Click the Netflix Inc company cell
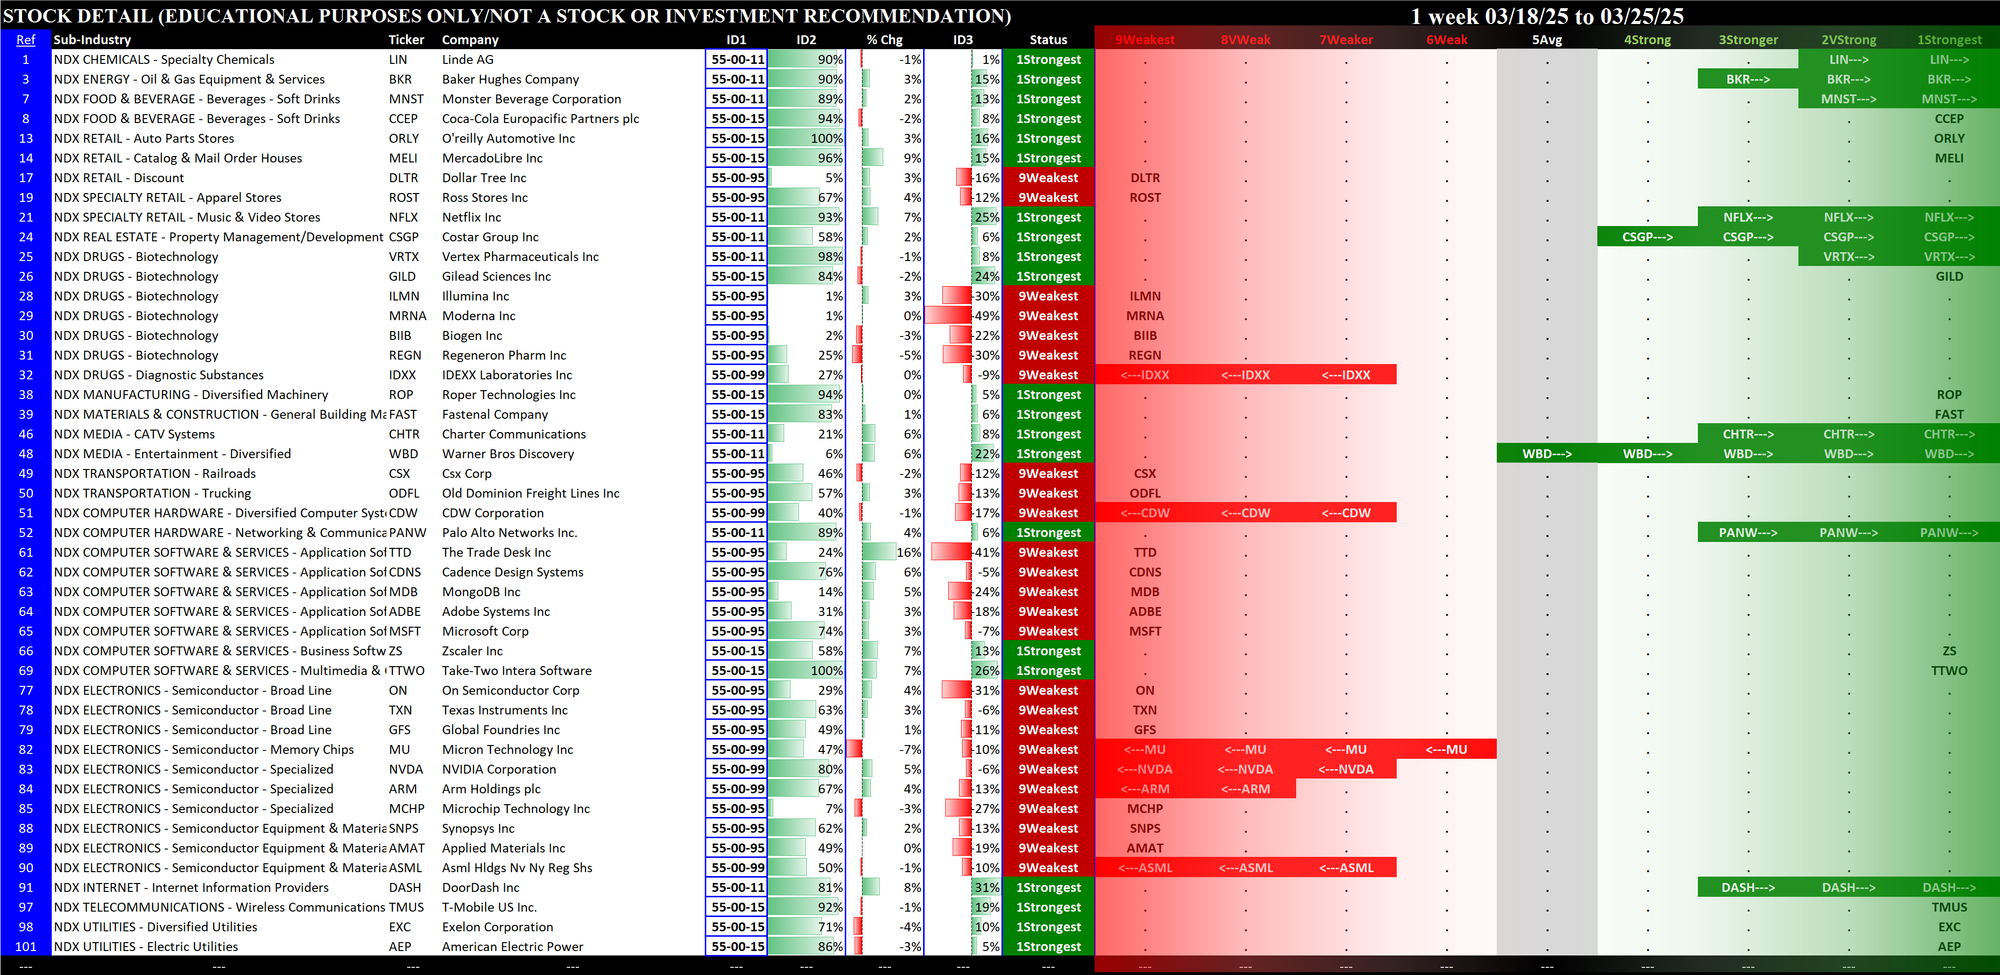This screenshot has height=975, width=2000. coord(472,217)
